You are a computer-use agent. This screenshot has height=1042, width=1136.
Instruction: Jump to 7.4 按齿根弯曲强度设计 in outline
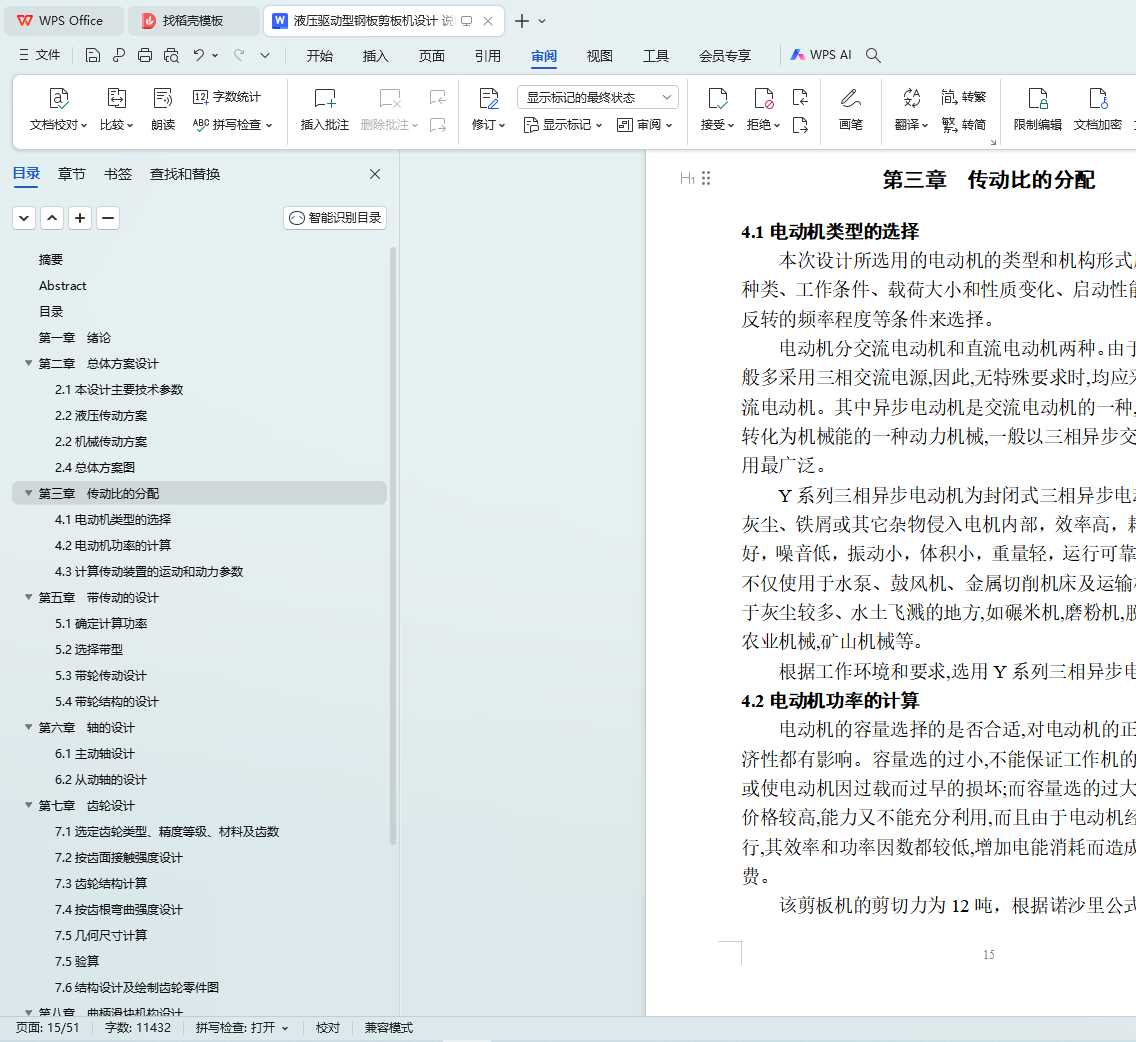pyautogui.click(x=119, y=909)
